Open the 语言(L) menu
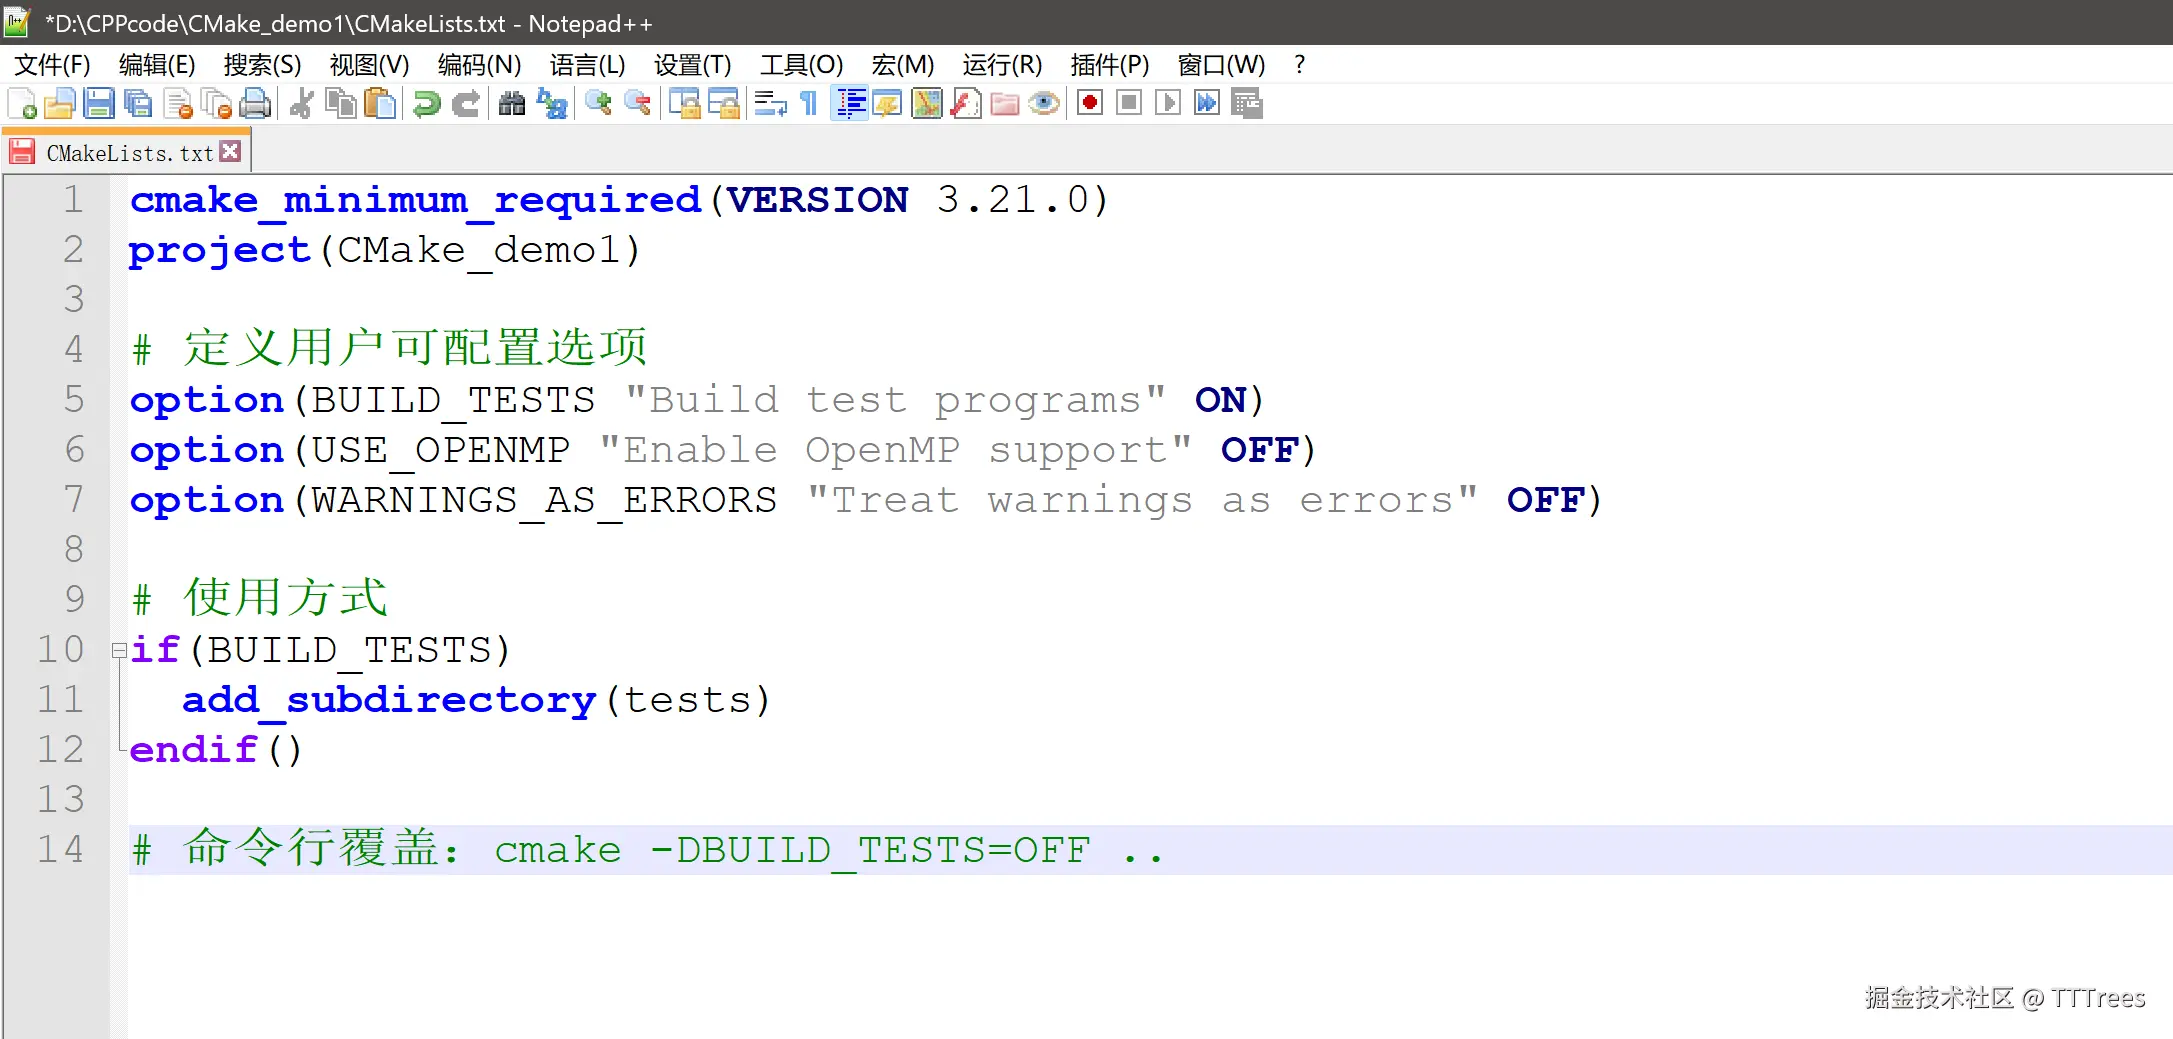Image resolution: width=2173 pixels, height=1039 pixels. point(587,65)
